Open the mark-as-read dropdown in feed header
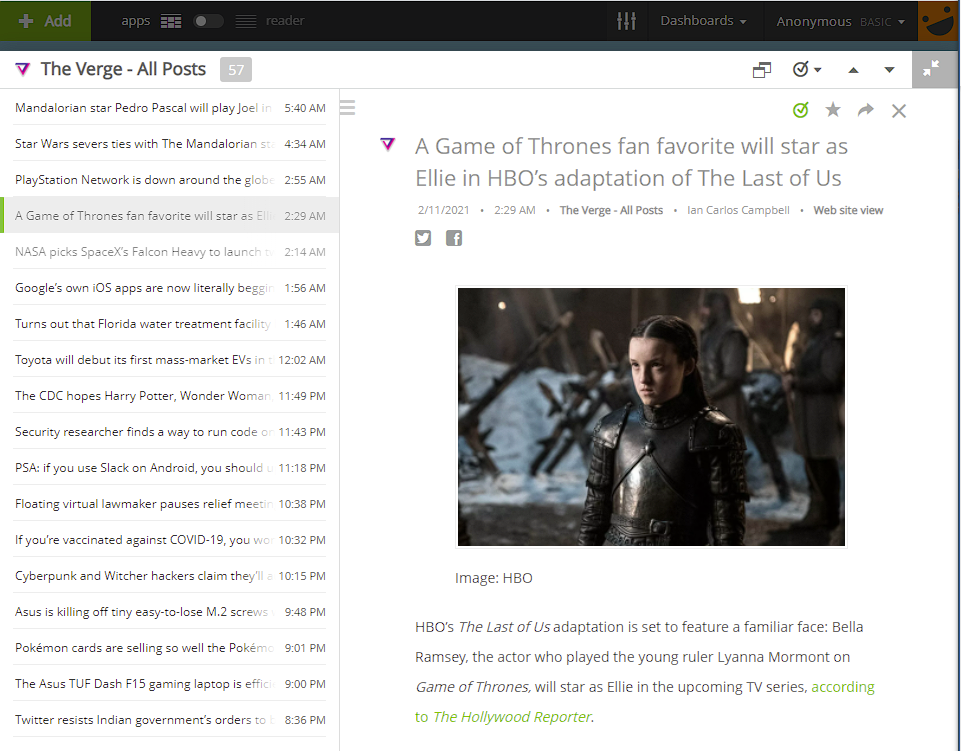 click(x=807, y=69)
